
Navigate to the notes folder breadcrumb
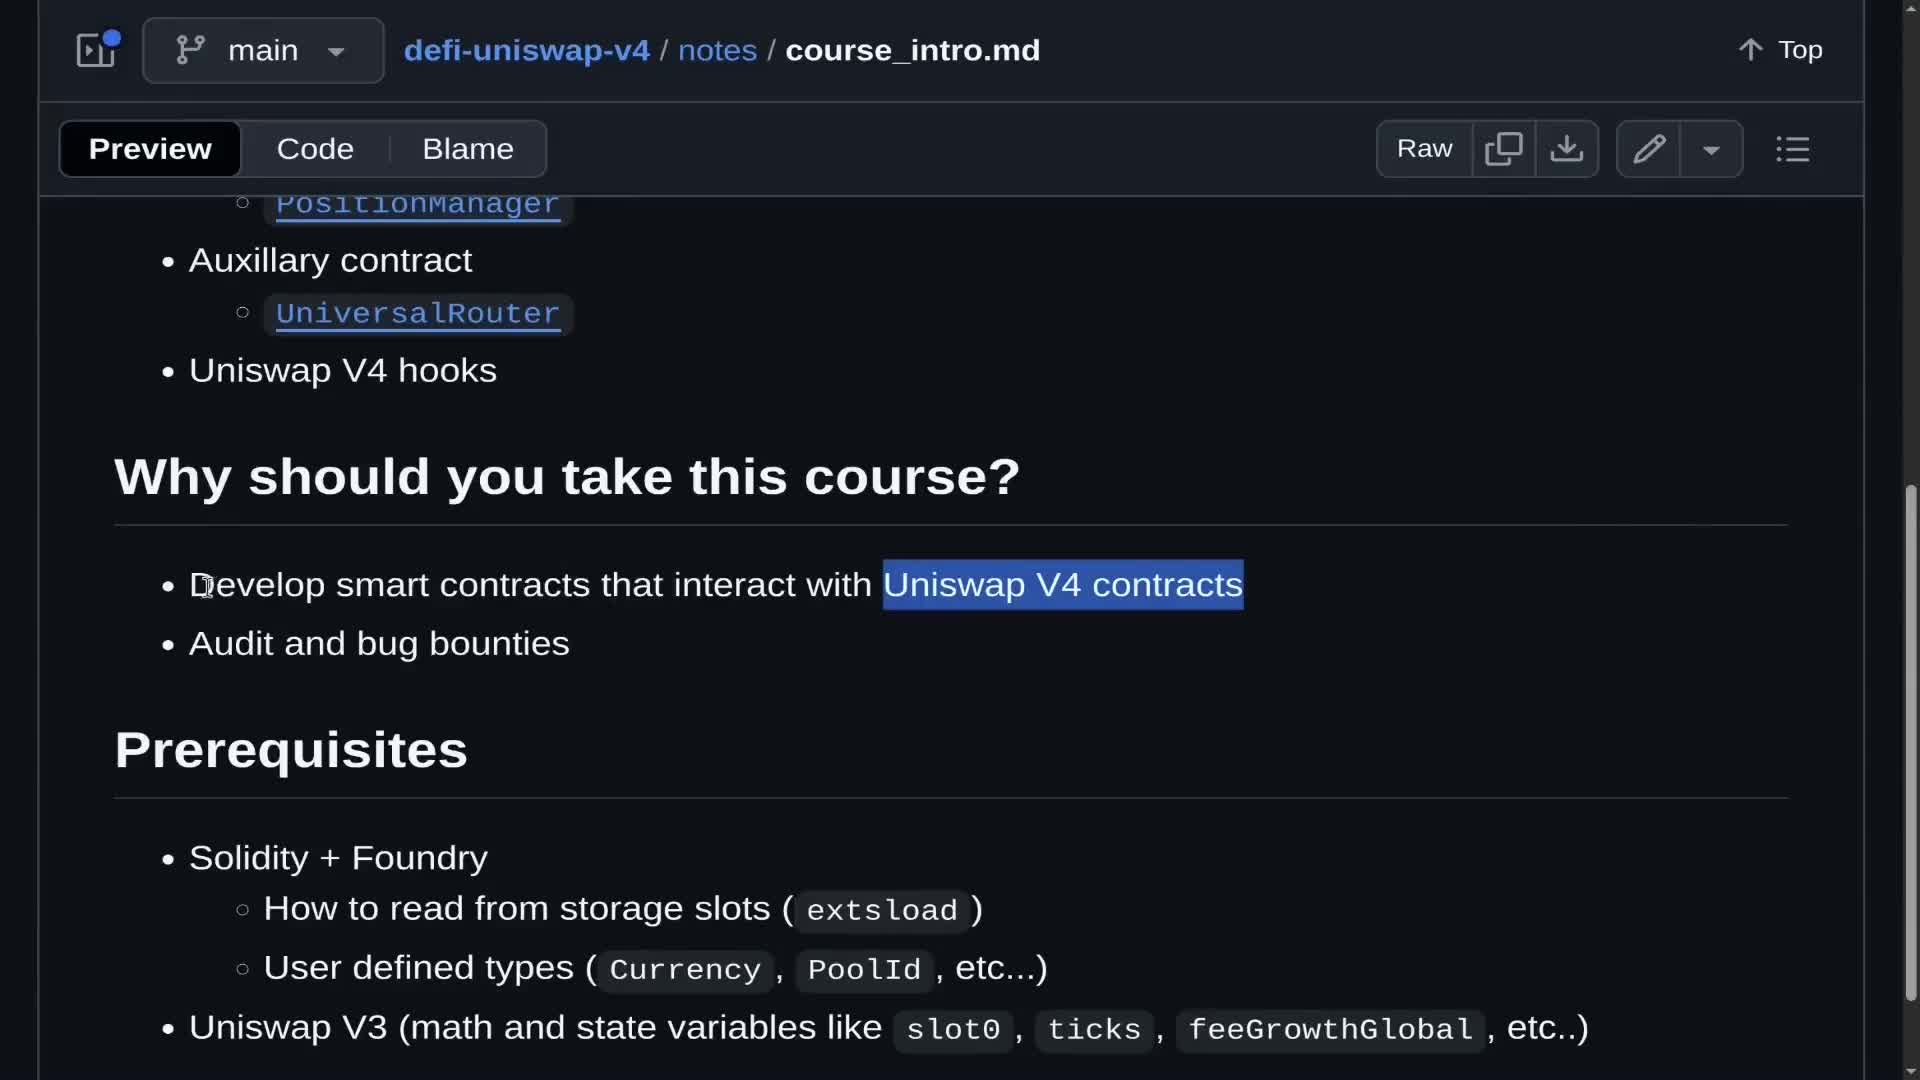[717, 50]
